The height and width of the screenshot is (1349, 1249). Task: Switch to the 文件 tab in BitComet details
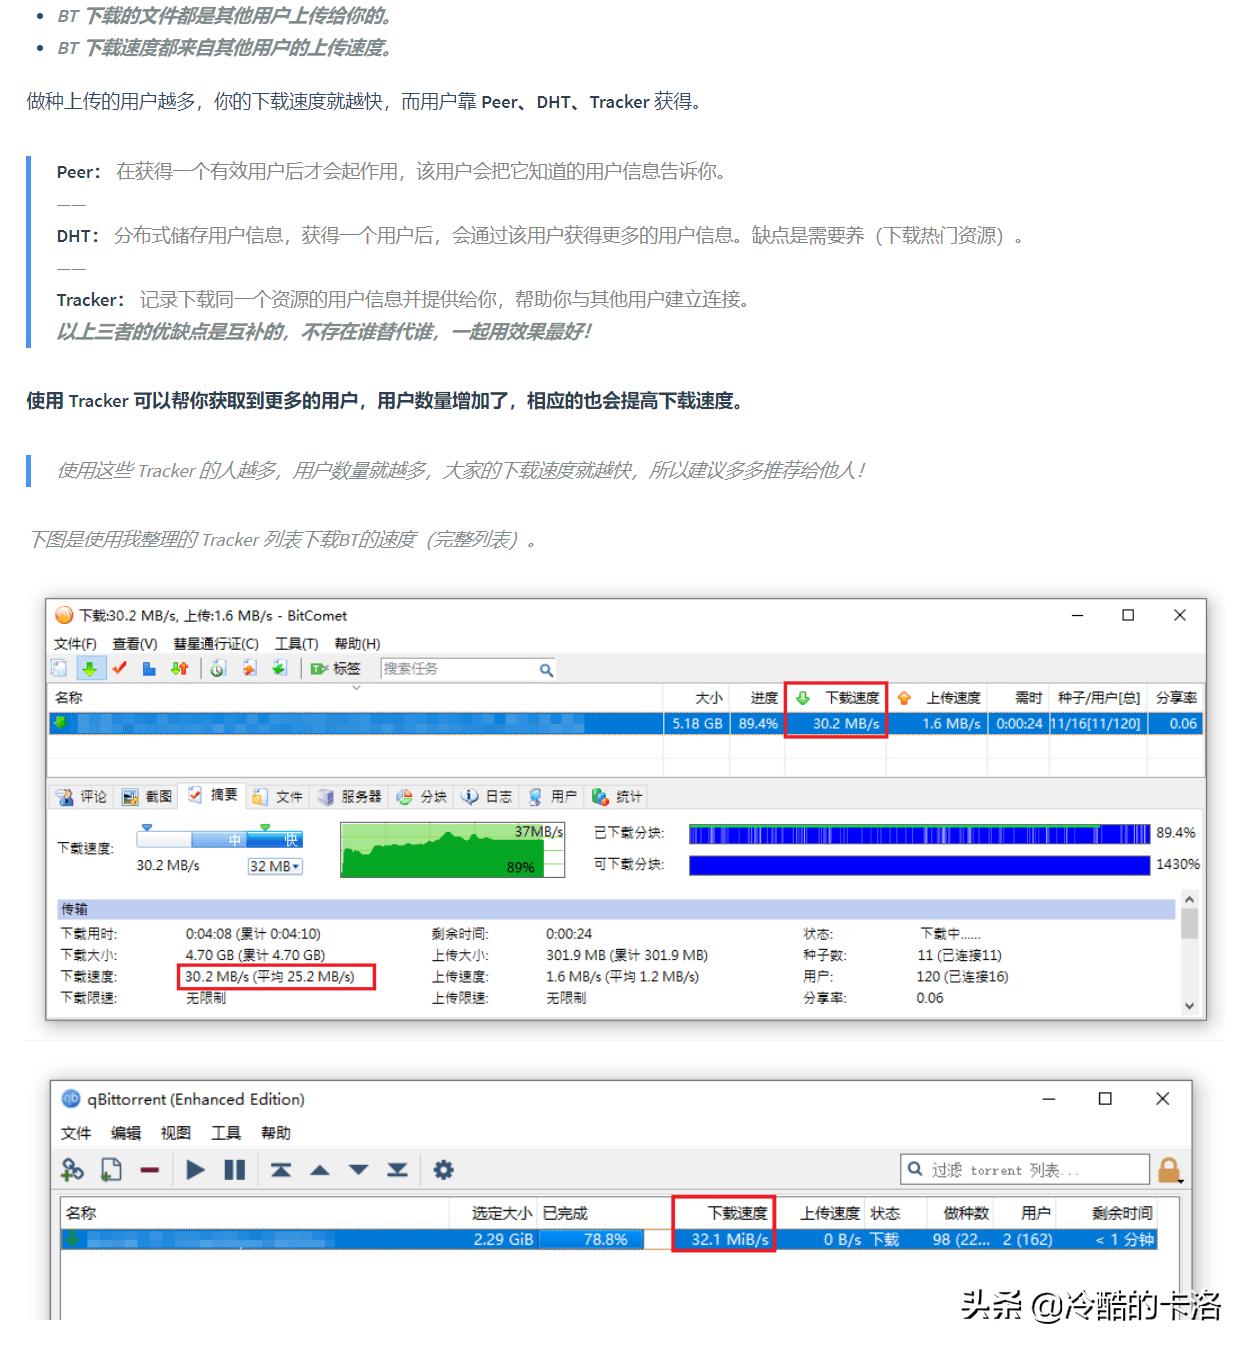[278, 797]
